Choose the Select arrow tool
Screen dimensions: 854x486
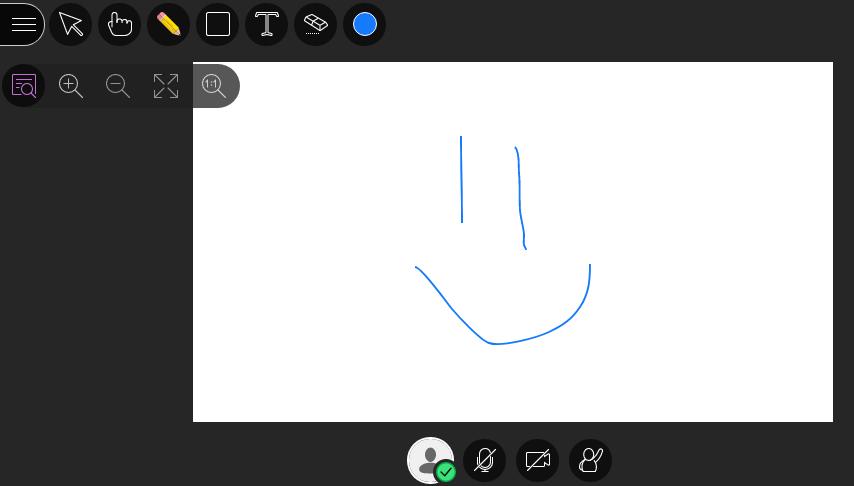click(71, 25)
